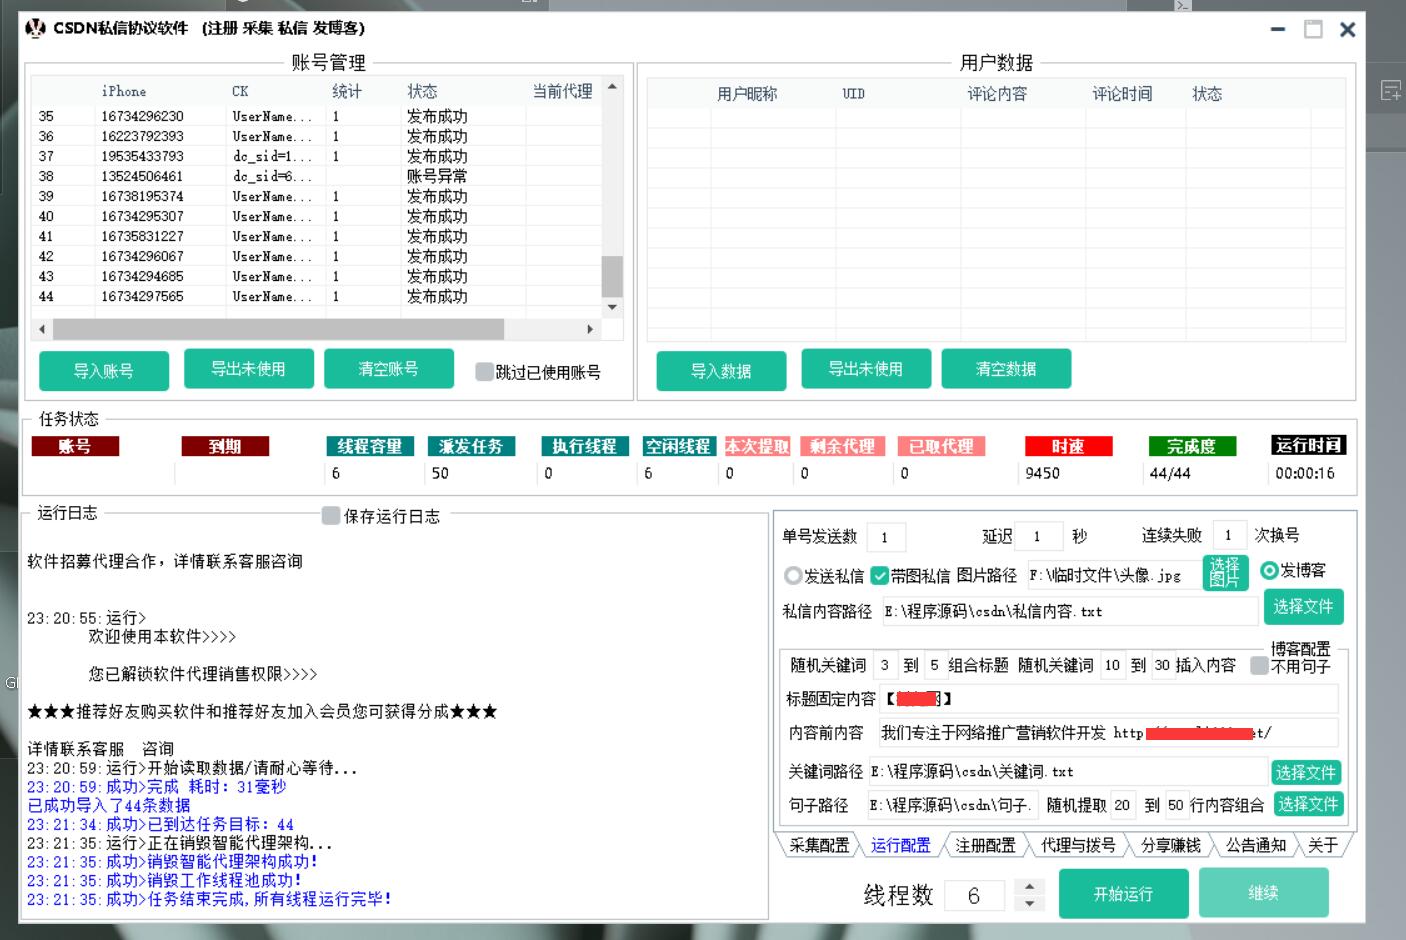The image size is (1406, 940).
Task: Click the 选择图片 image picker button
Action: pyautogui.click(x=1224, y=572)
